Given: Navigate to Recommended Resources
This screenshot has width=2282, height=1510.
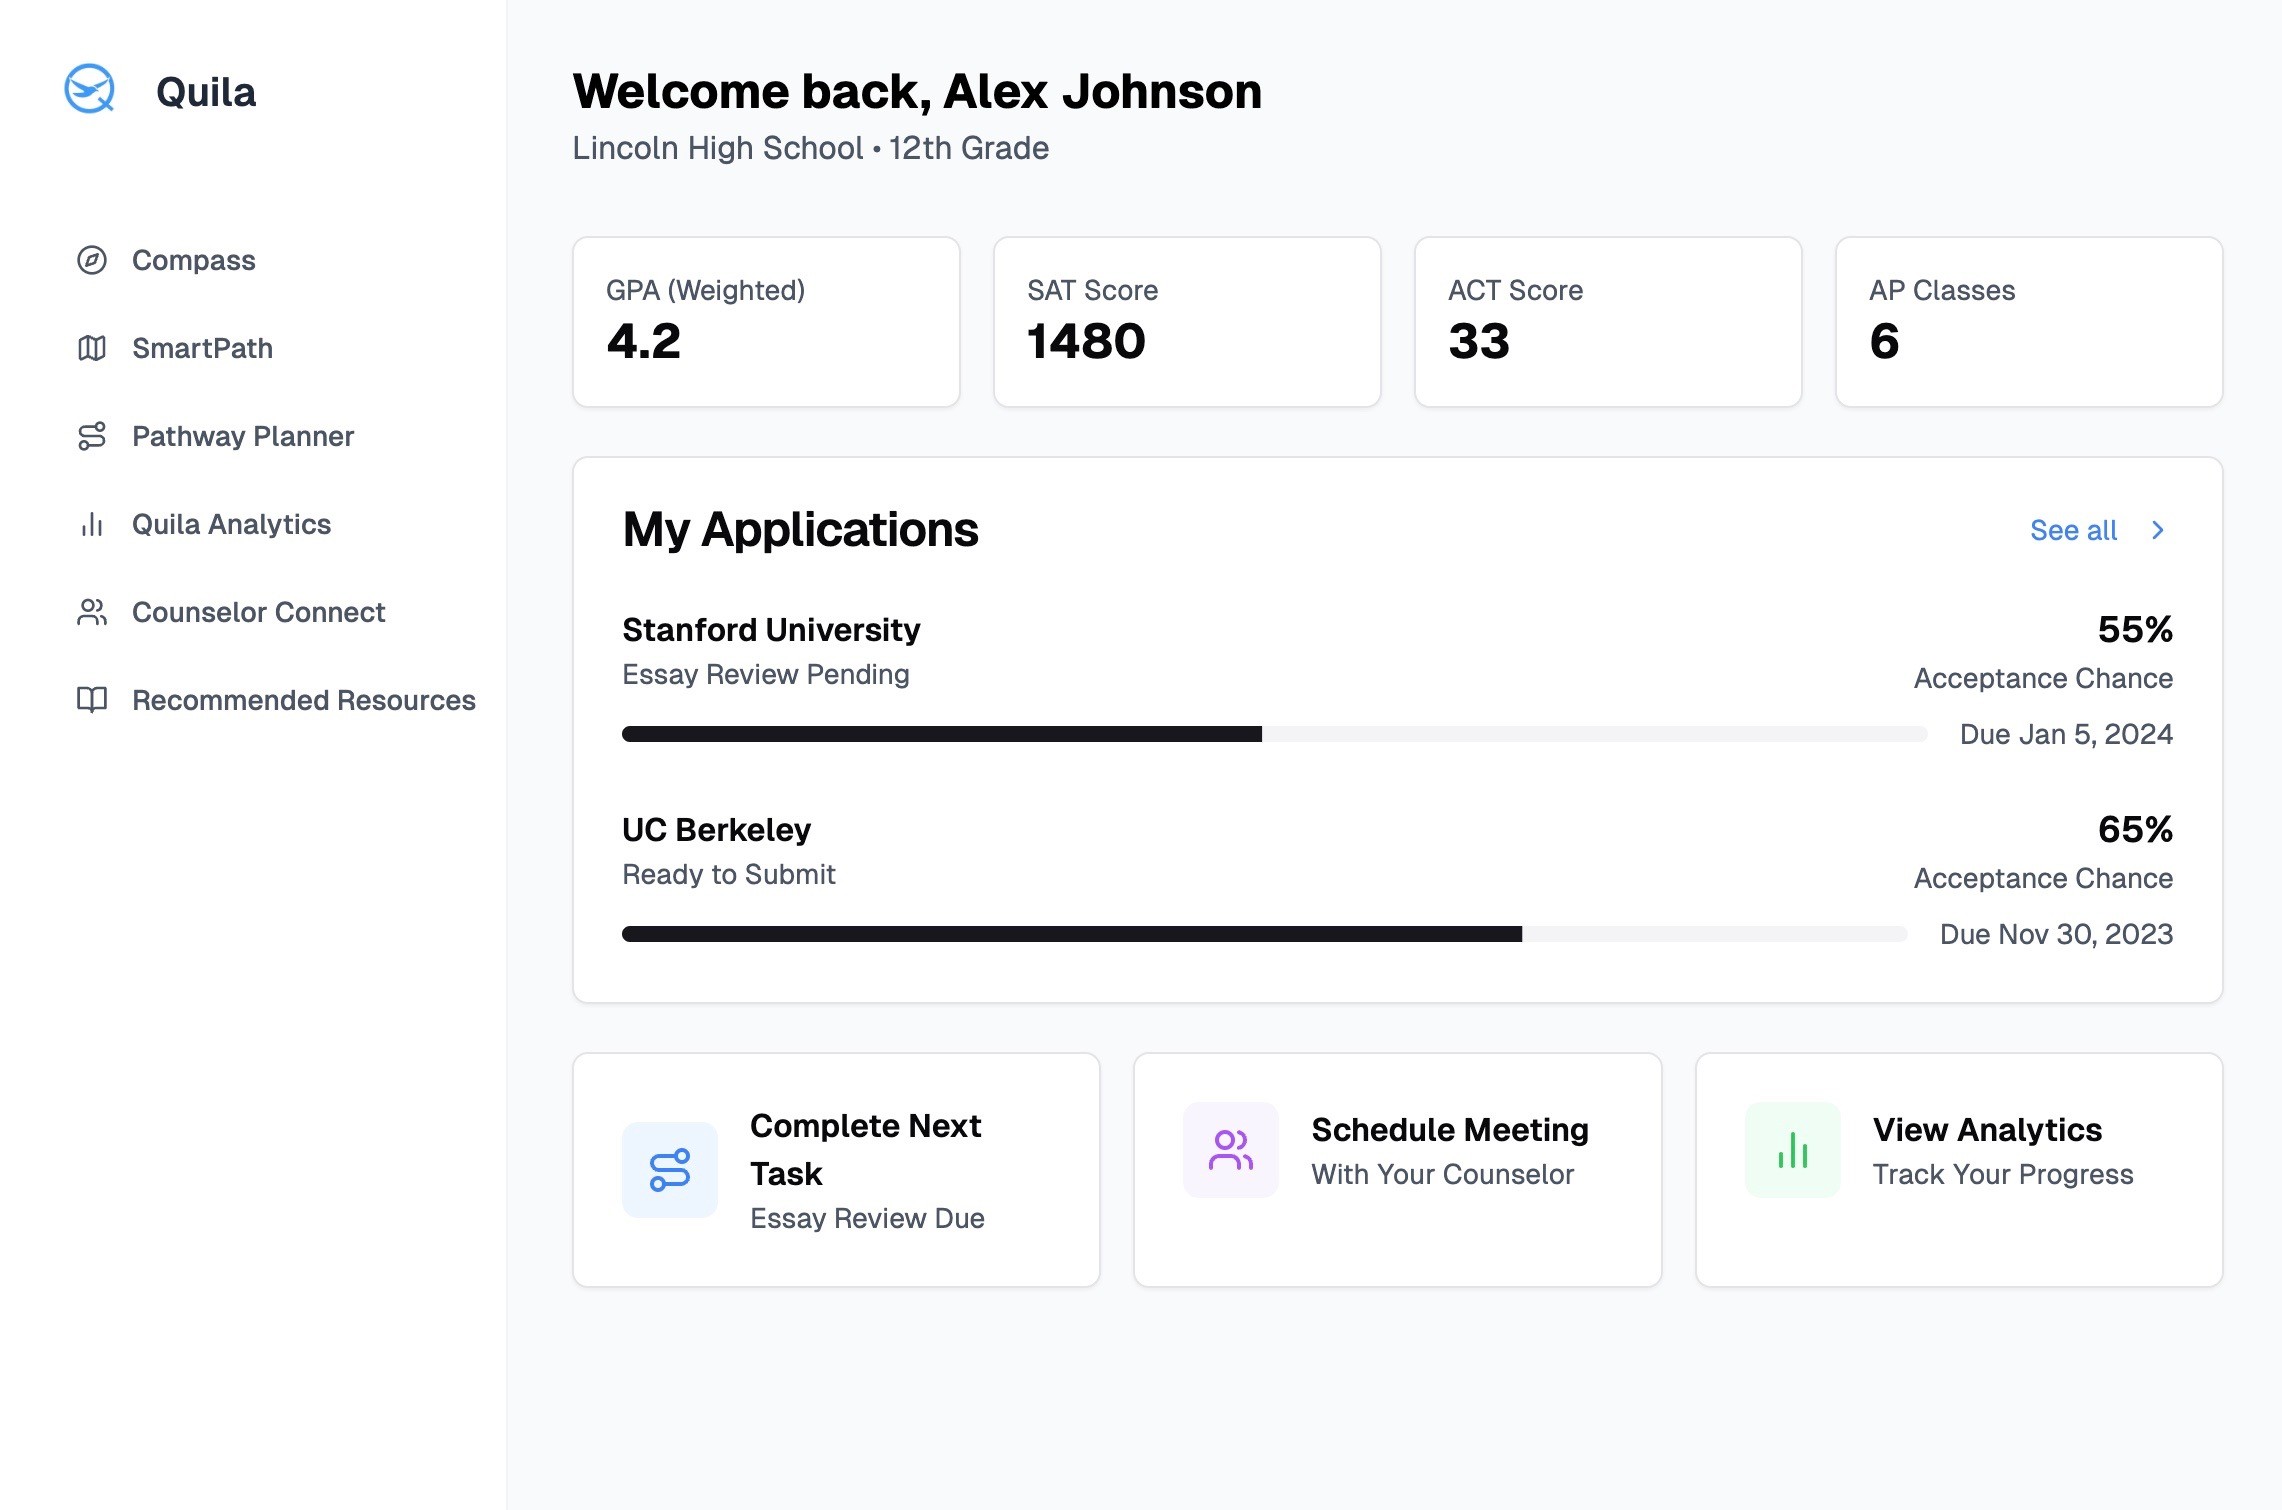Looking at the screenshot, I should click(303, 700).
